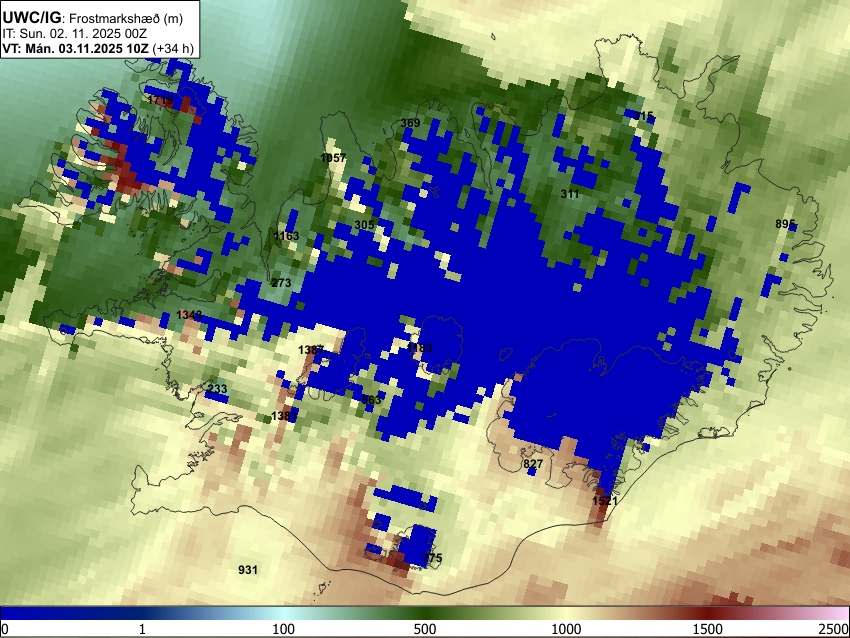Click the color scale label 2500
The image size is (850, 638).
(834, 629)
